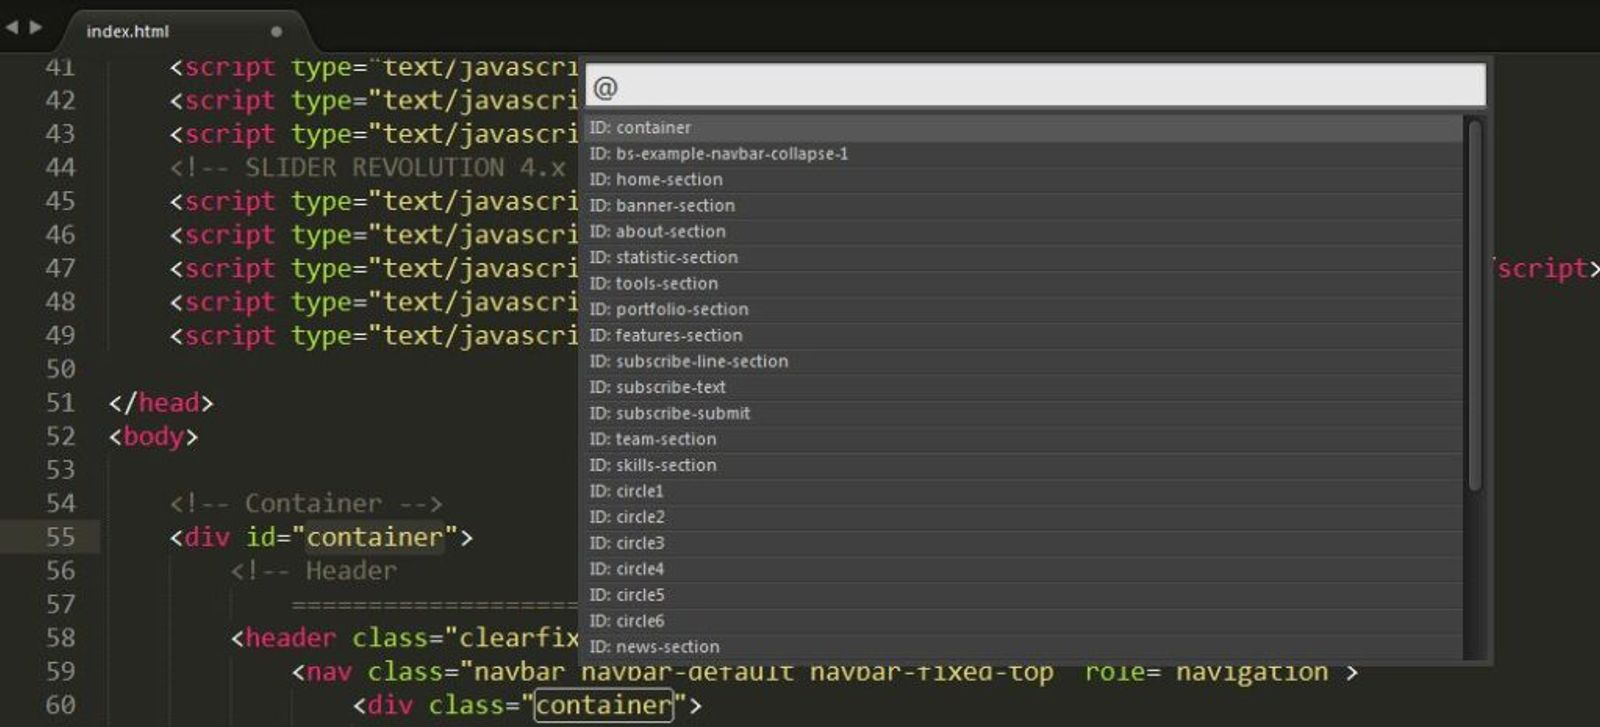Click 'container' class value on line 60

[605, 705]
